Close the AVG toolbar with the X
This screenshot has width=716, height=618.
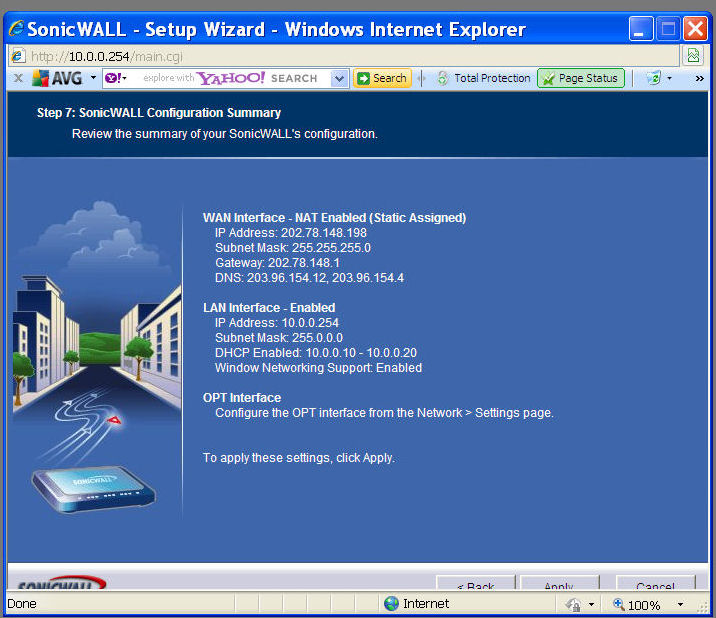[x=18, y=78]
